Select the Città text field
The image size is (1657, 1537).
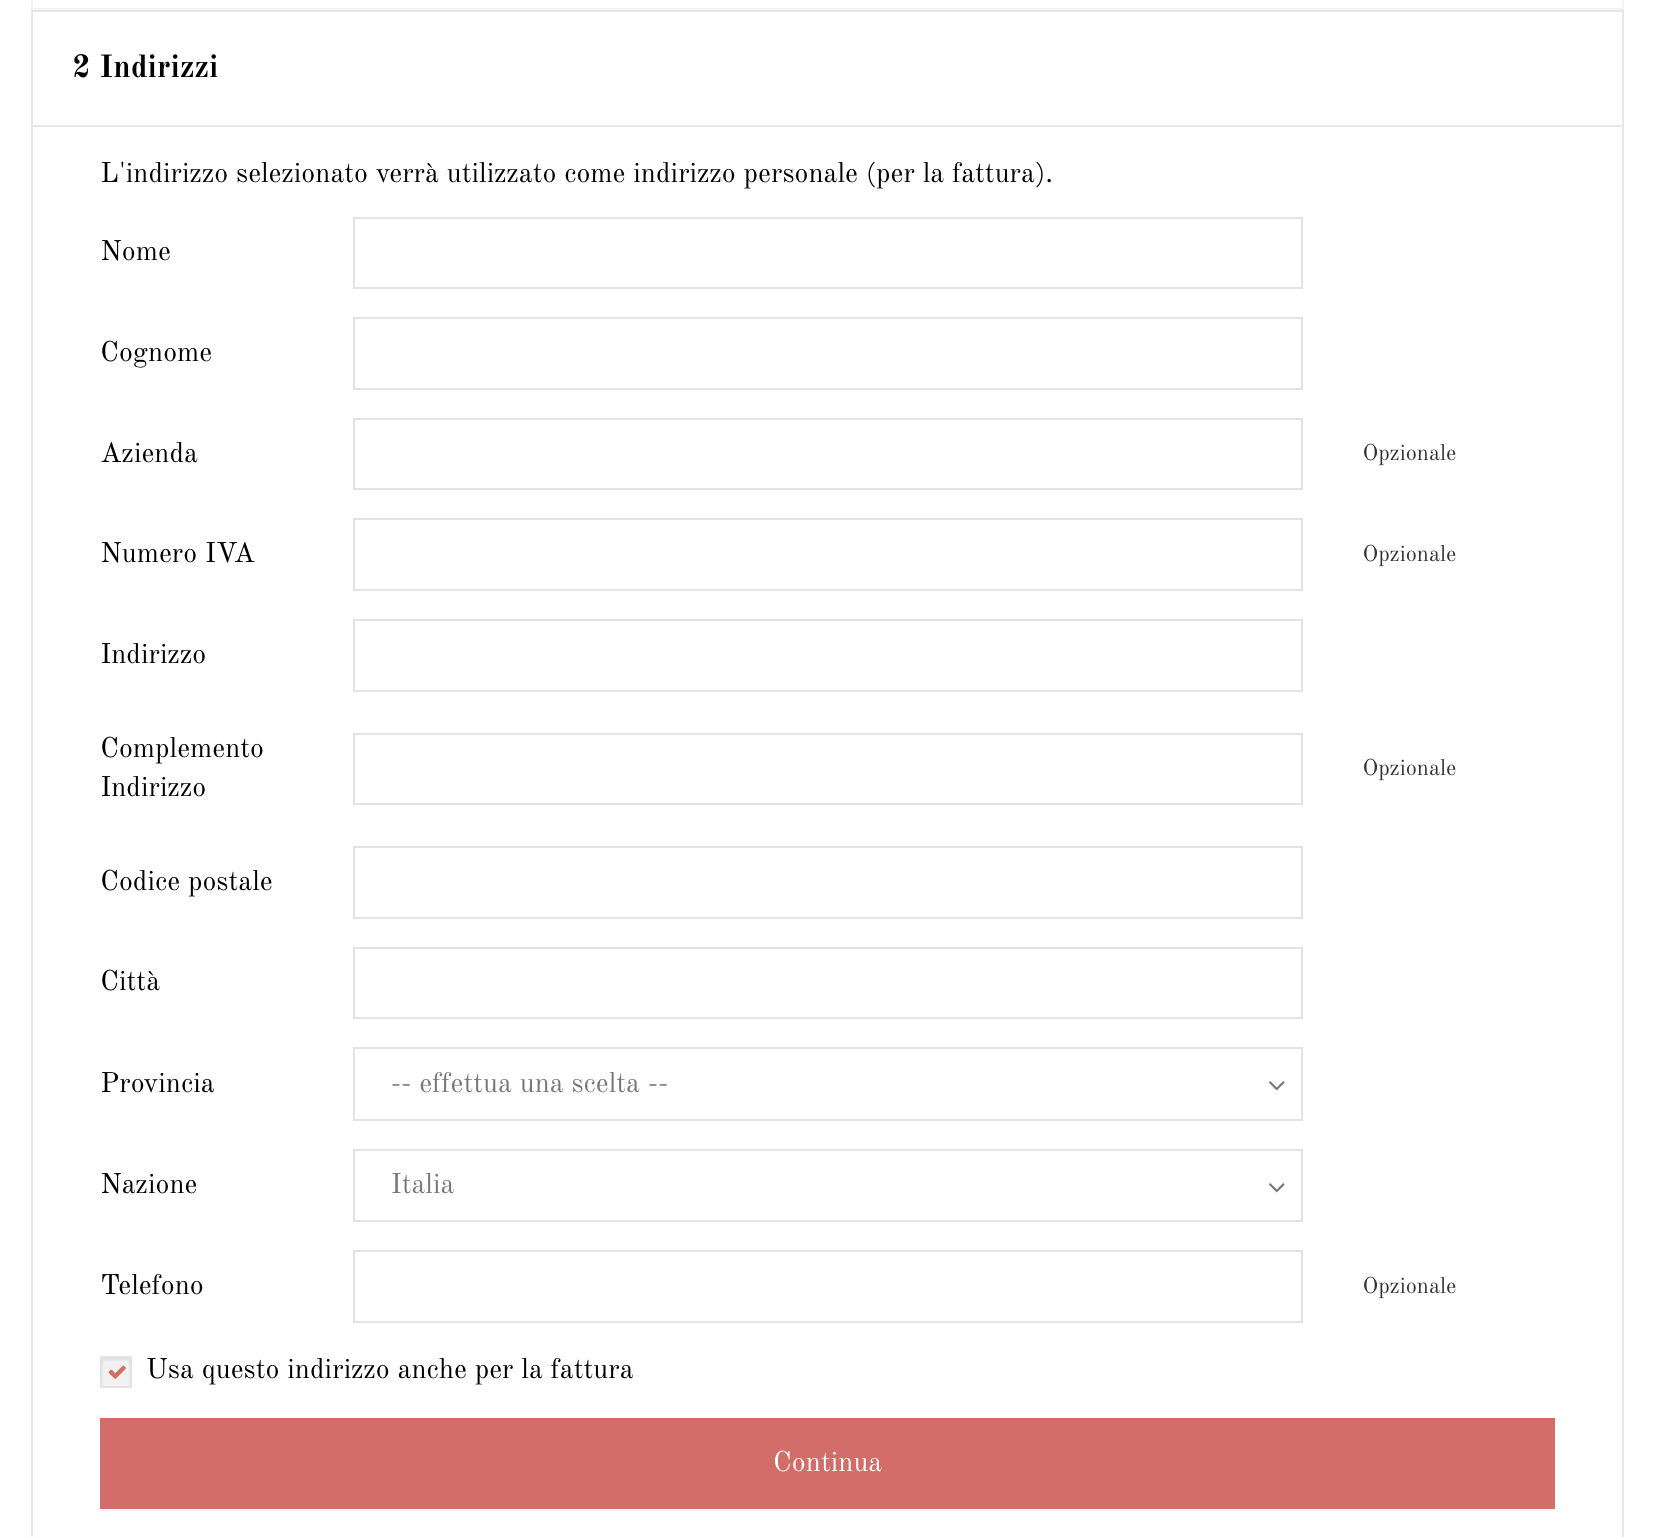click(827, 983)
